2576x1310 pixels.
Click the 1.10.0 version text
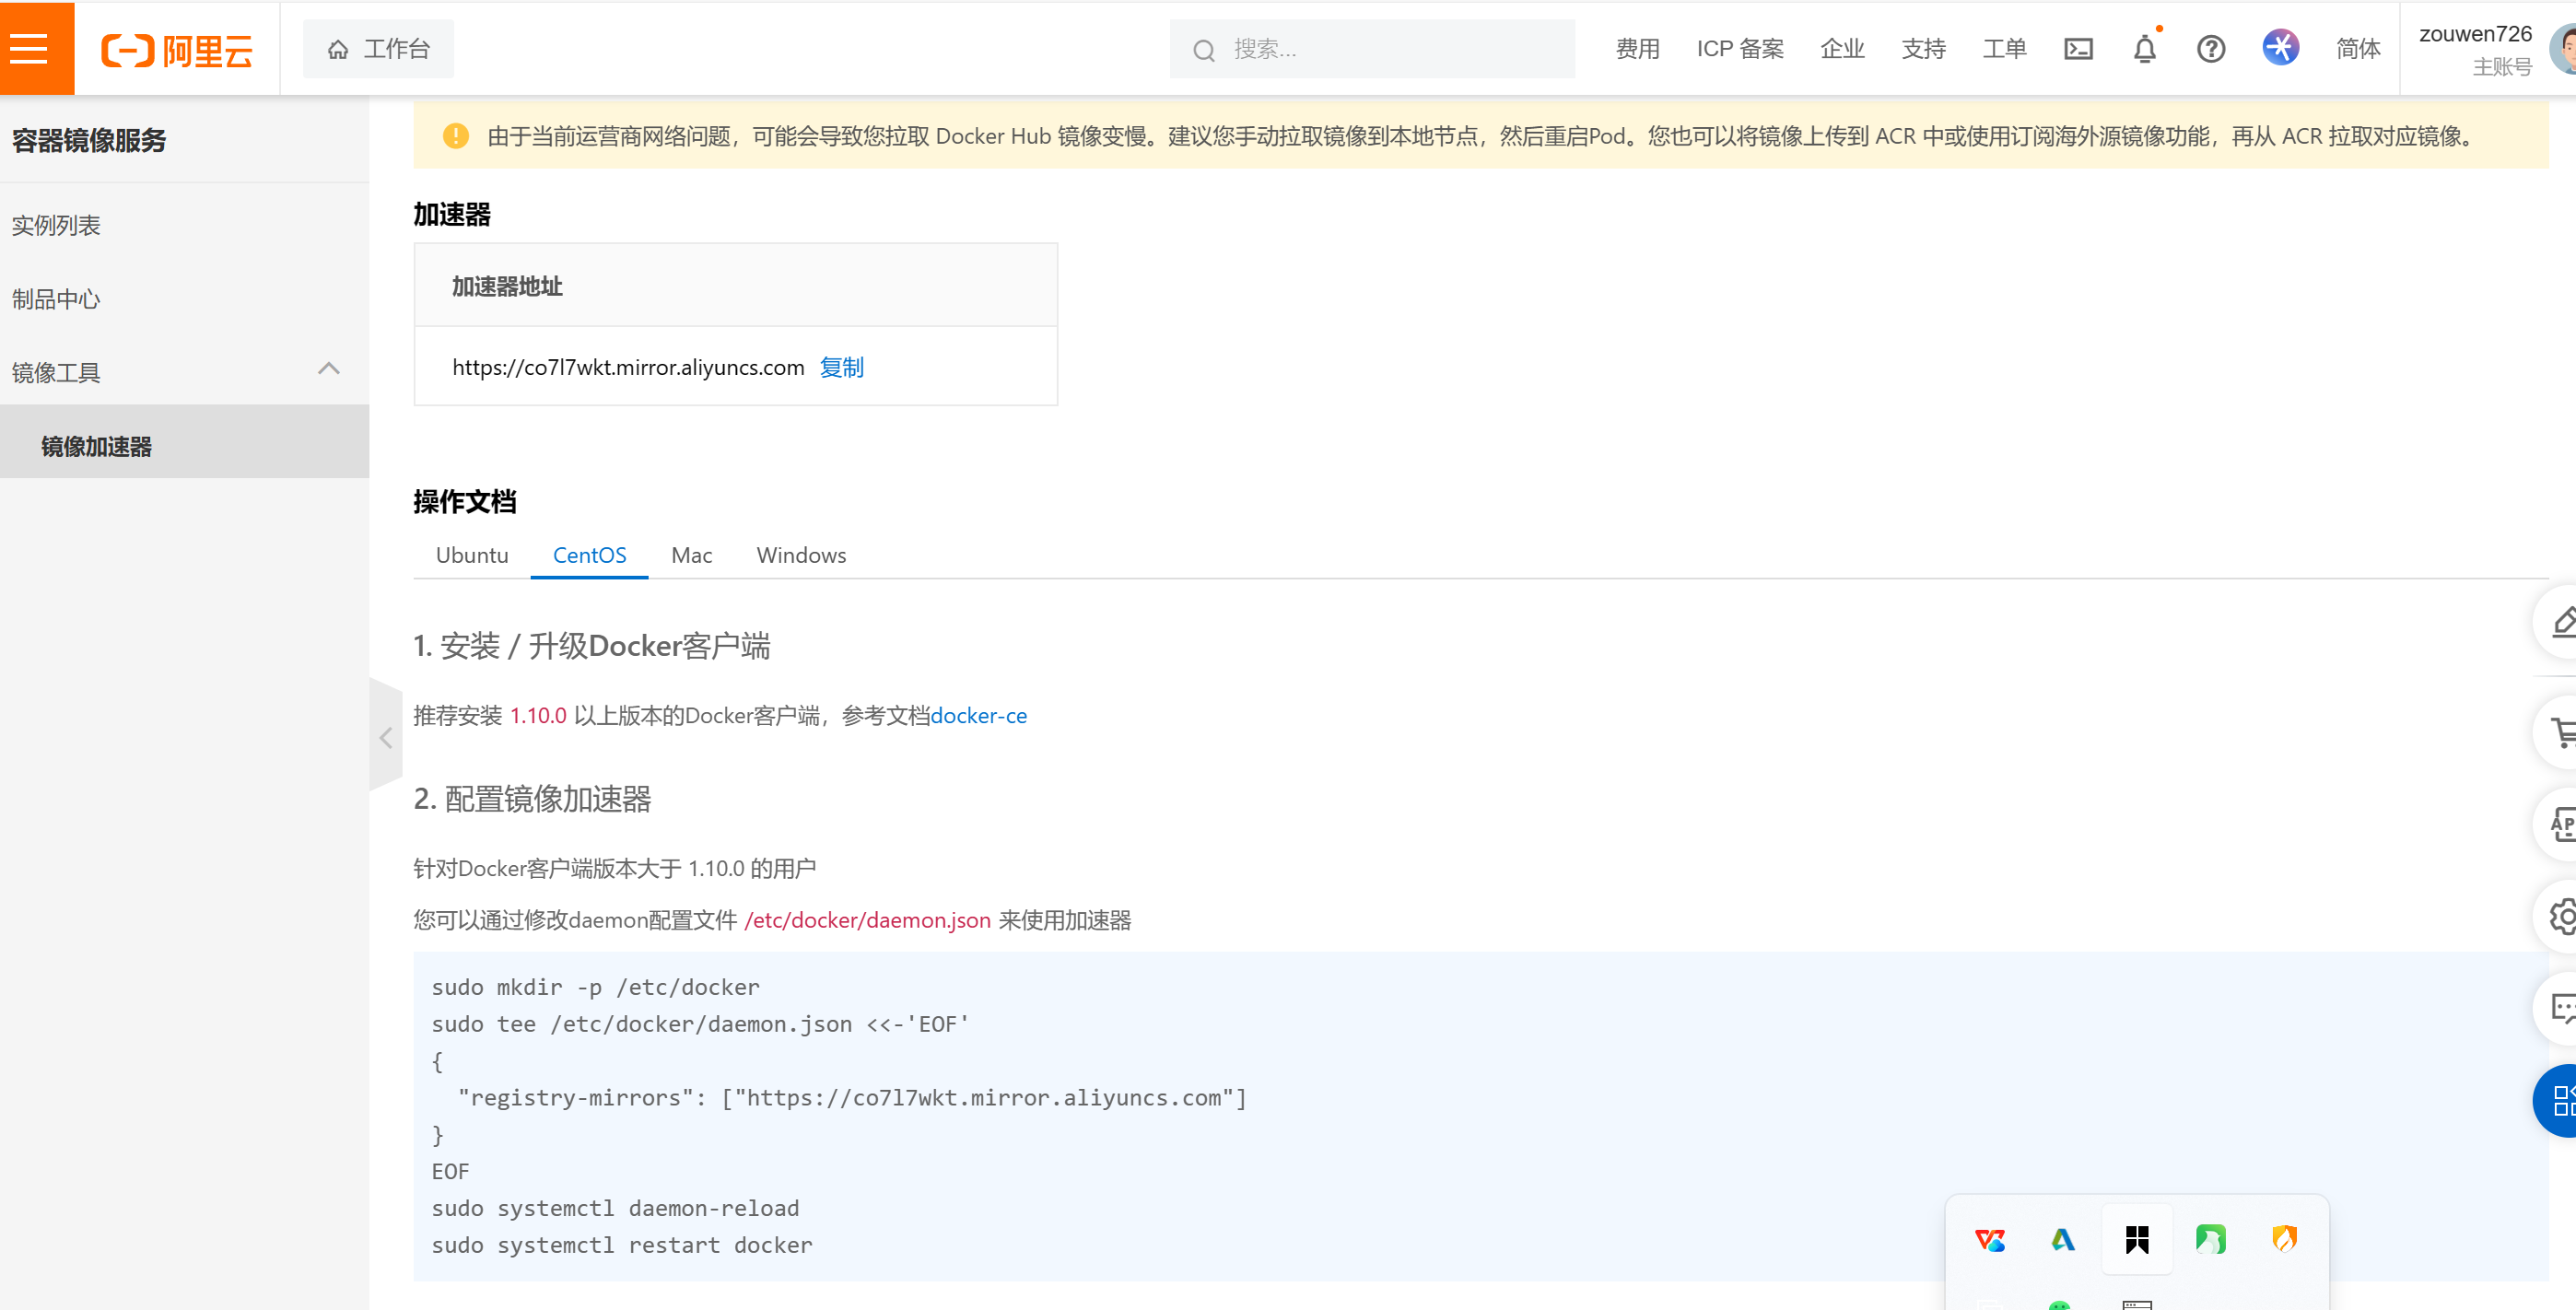538,716
